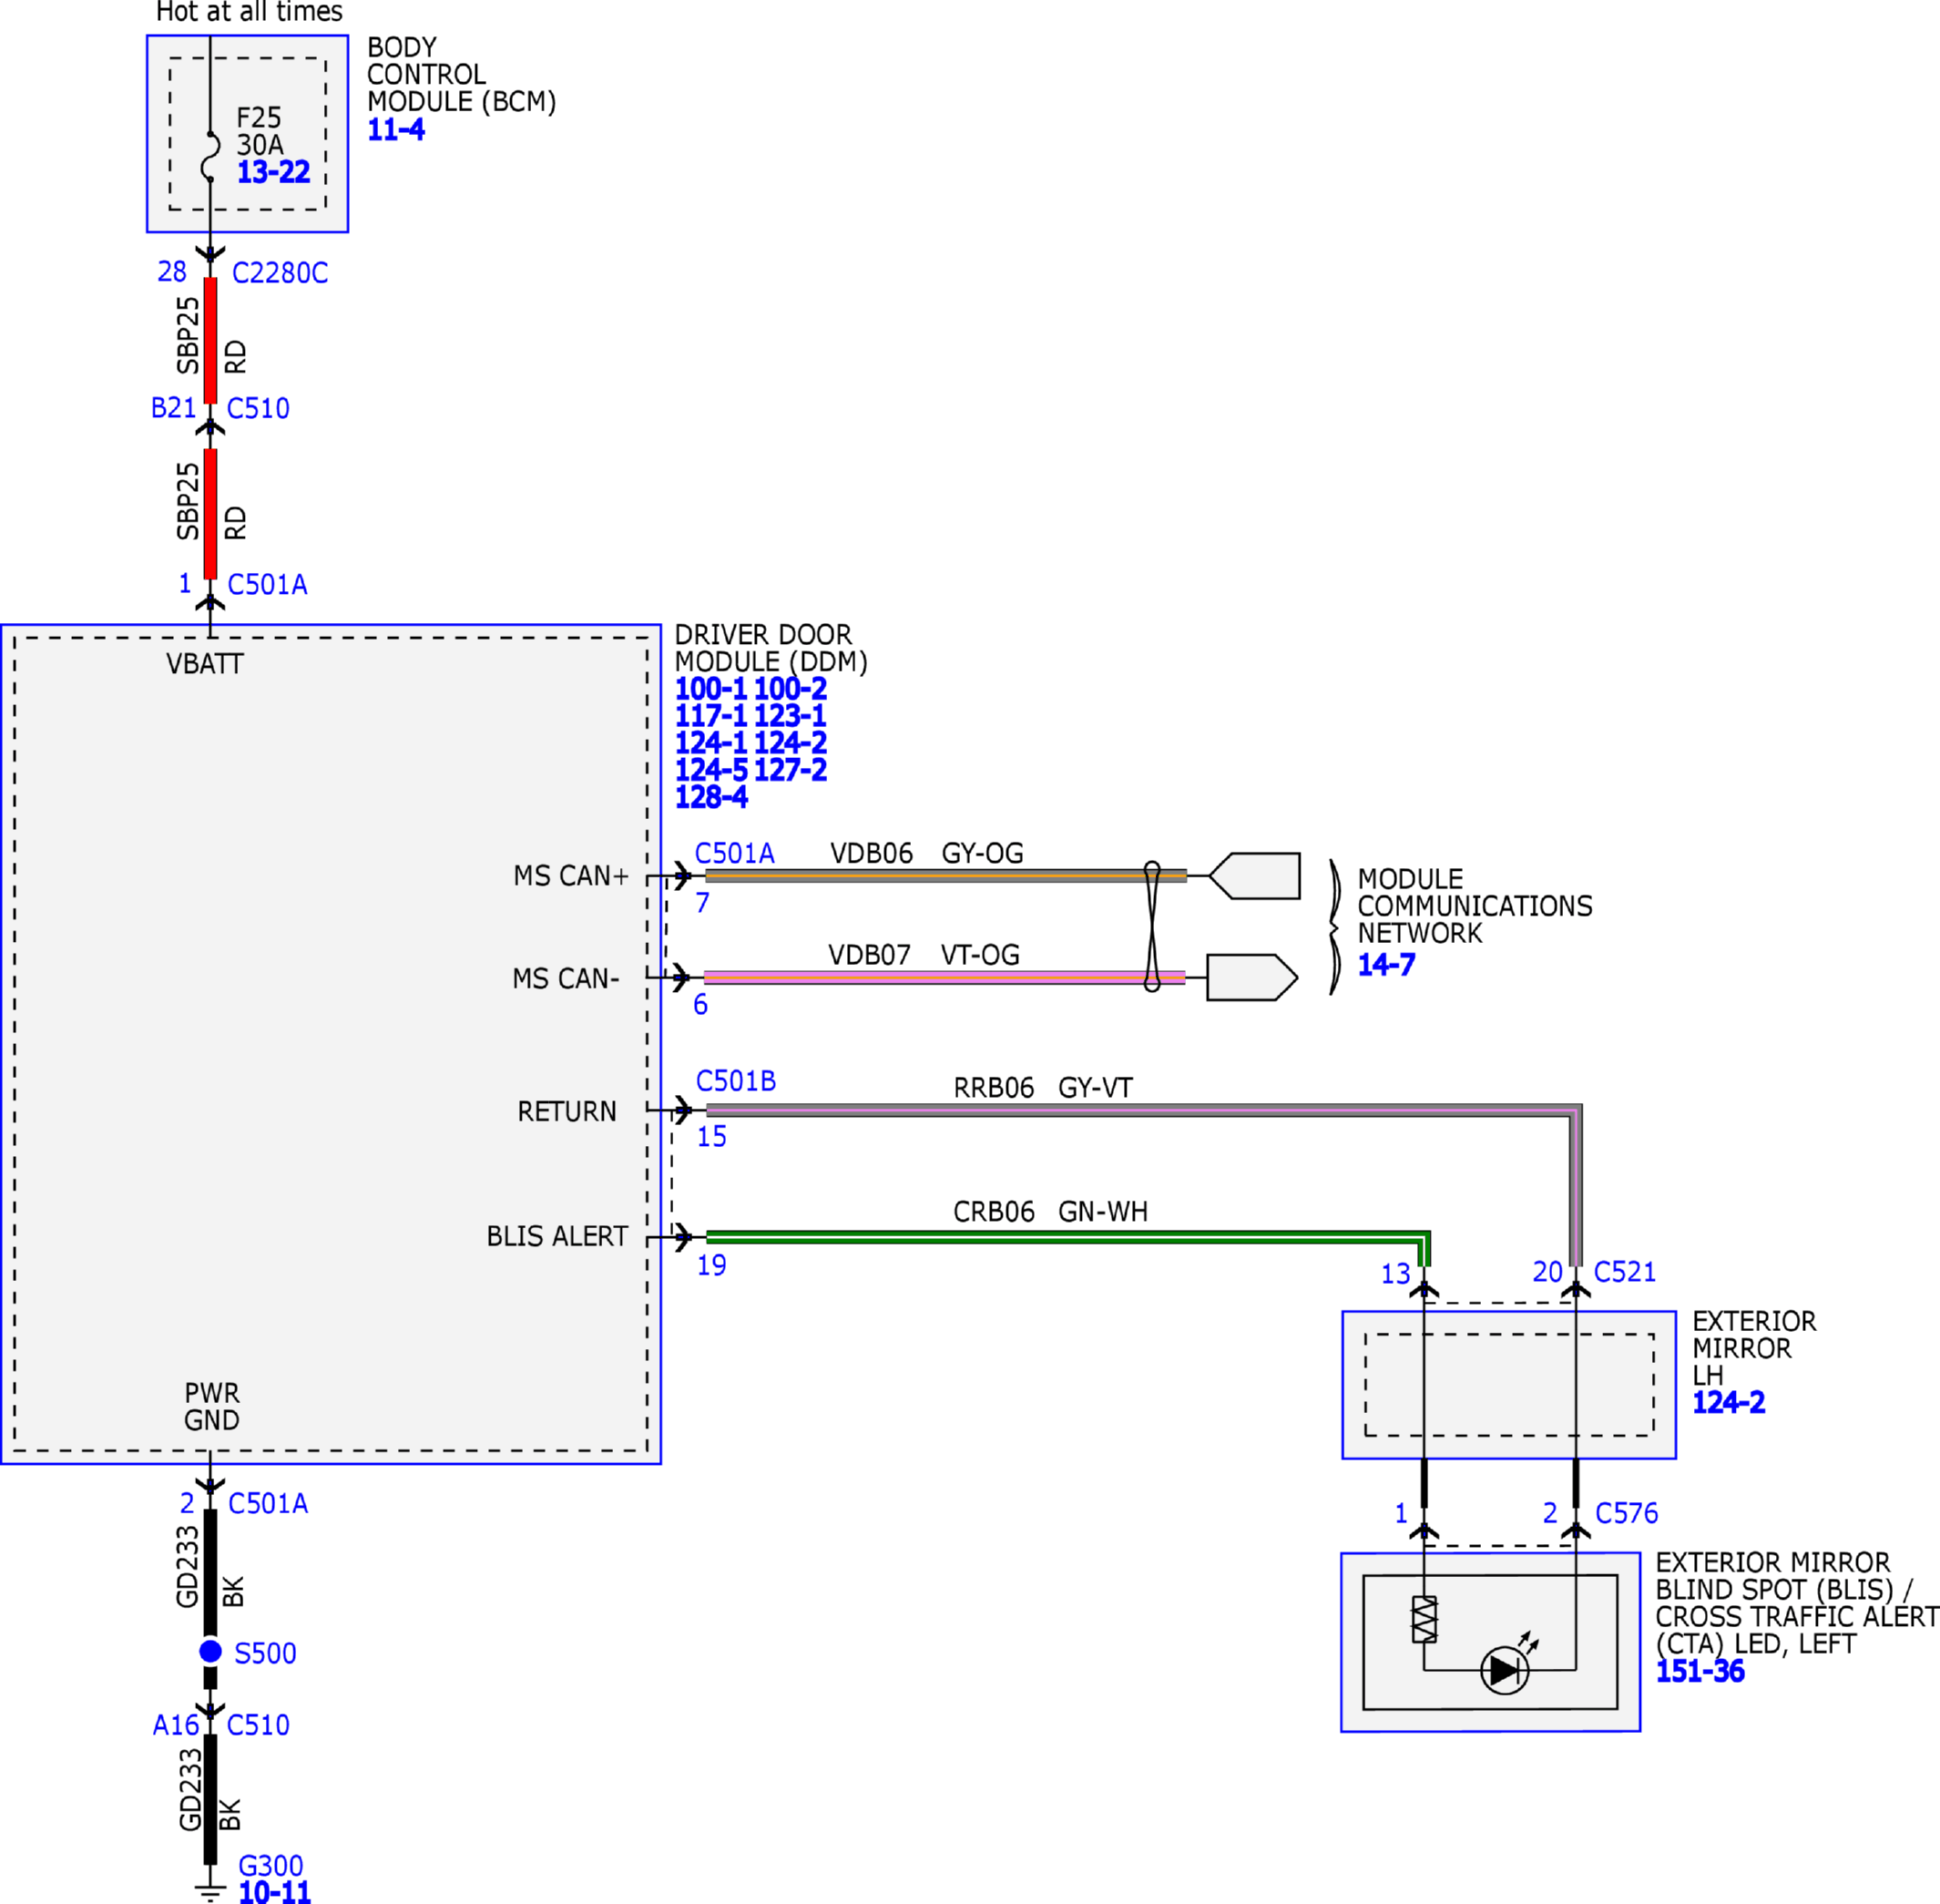
Task: Open ground reference 10-11
Action: 275,1892
